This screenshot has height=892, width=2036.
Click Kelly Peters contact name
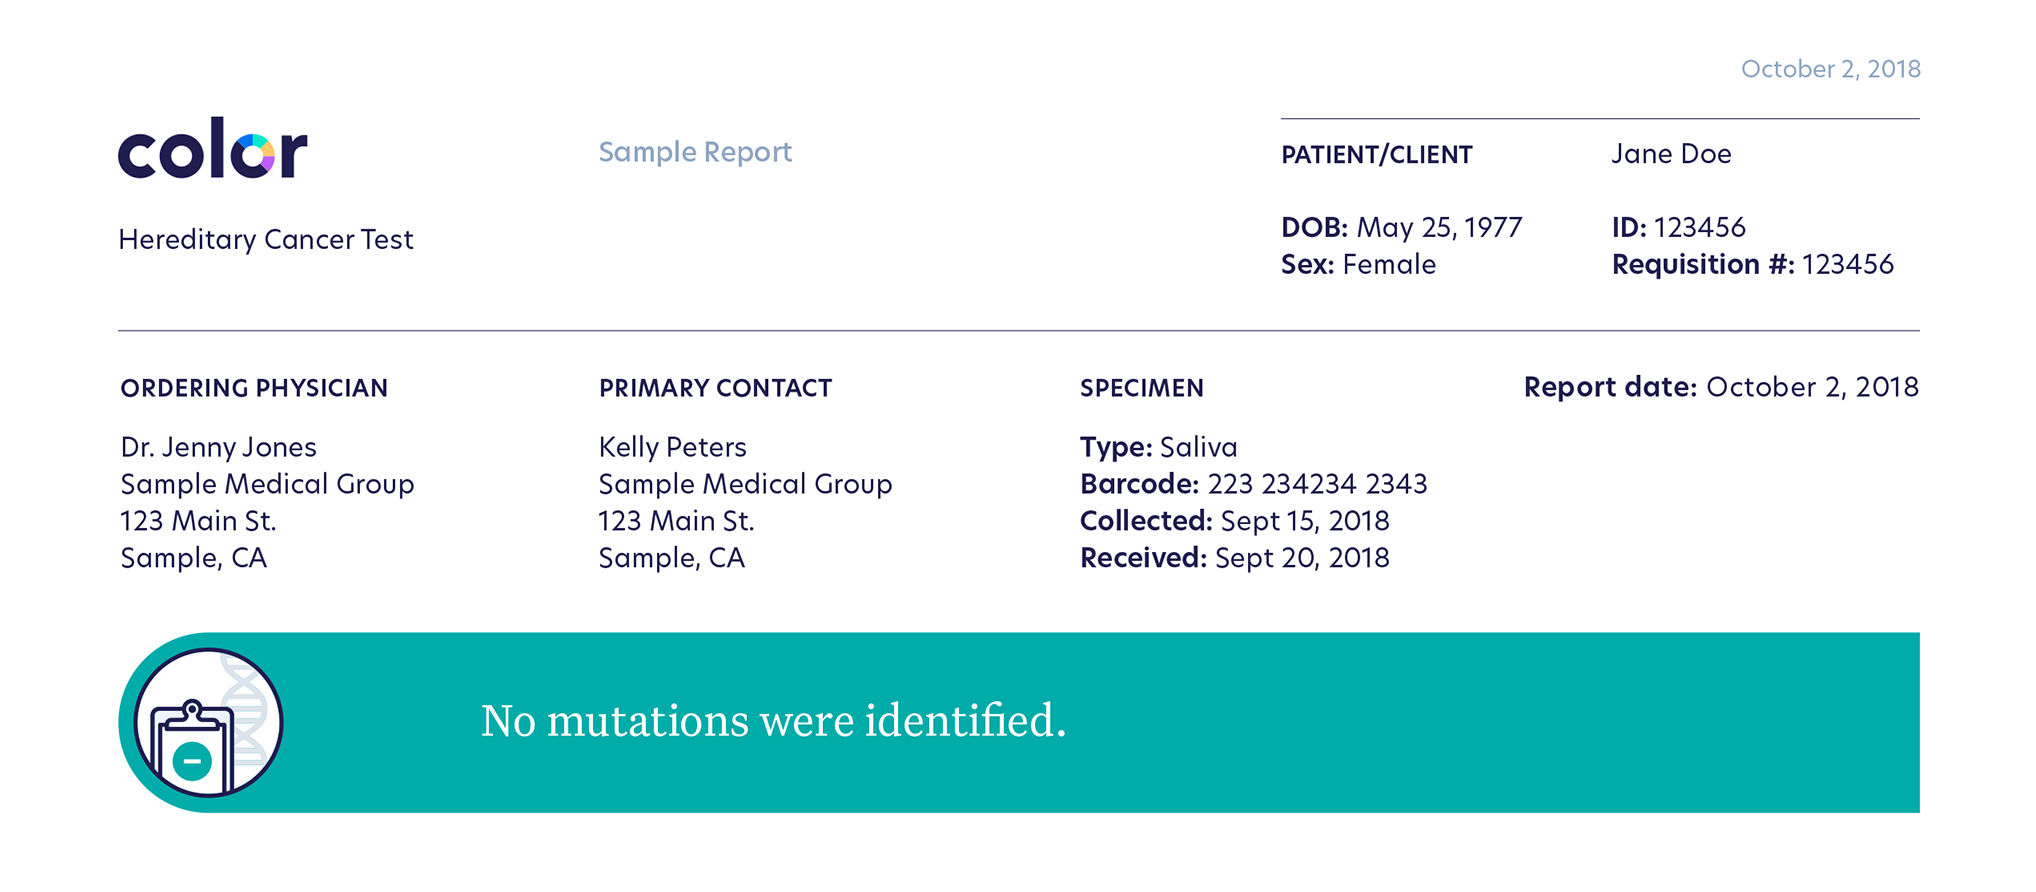point(672,447)
